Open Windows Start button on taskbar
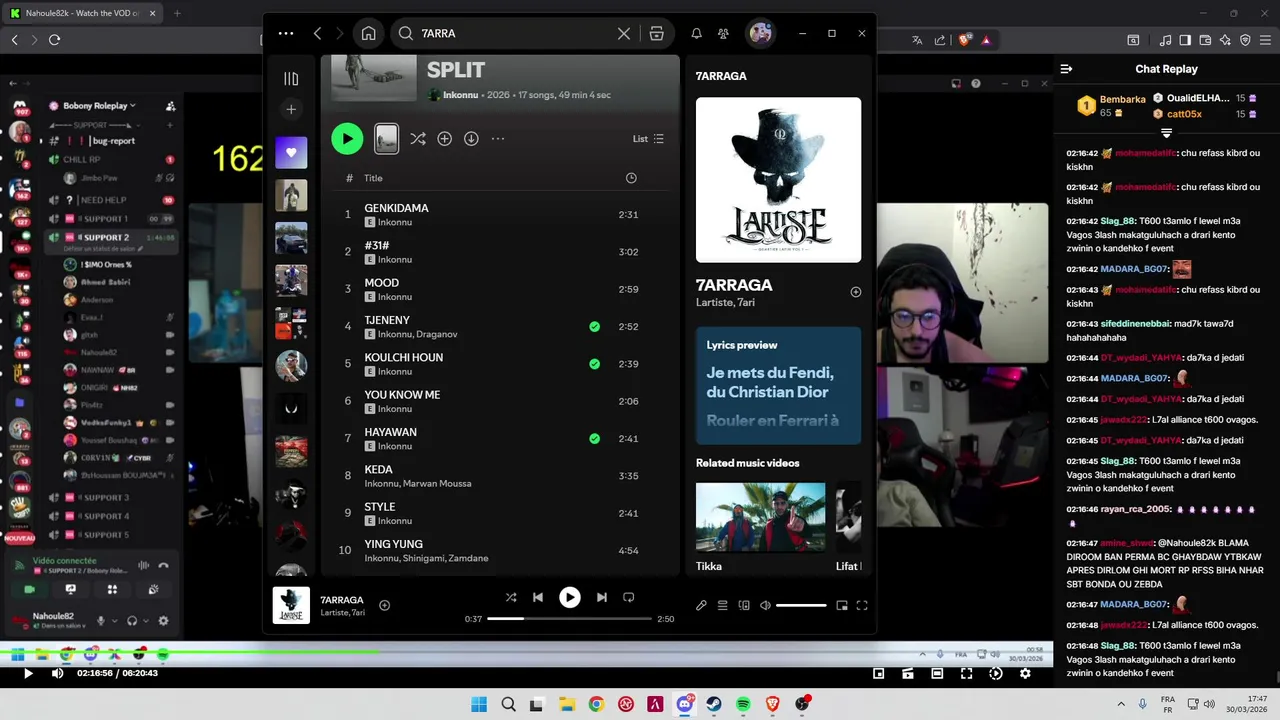 pos(478,704)
